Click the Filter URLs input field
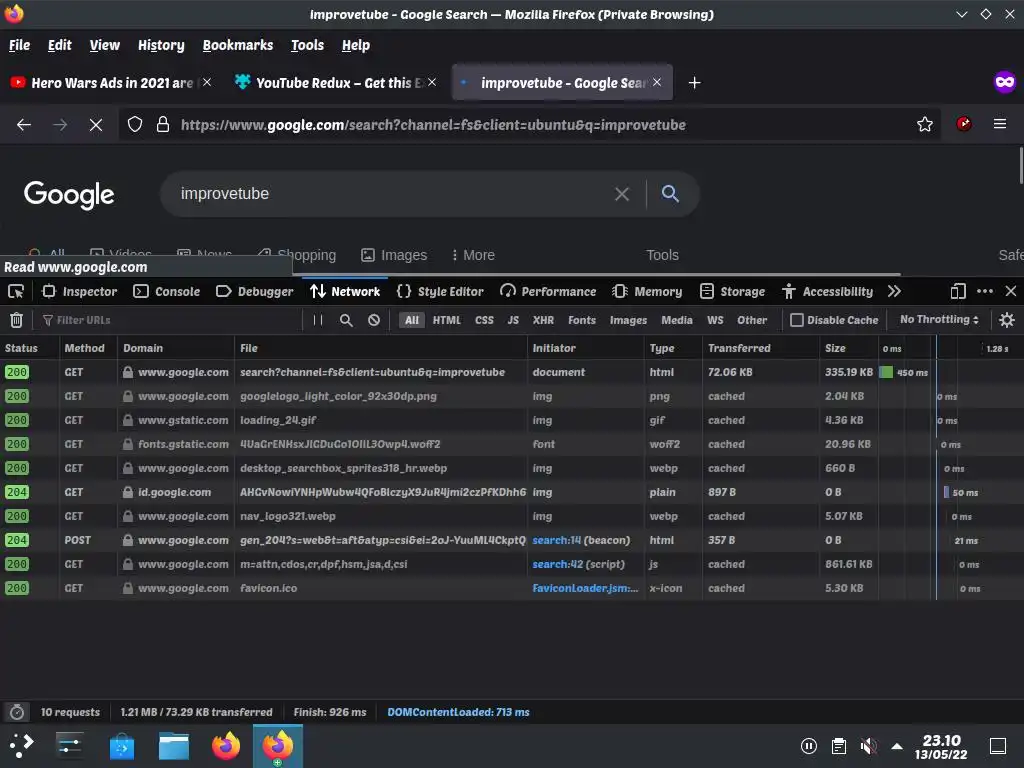This screenshot has width=1024, height=768. (x=172, y=320)
